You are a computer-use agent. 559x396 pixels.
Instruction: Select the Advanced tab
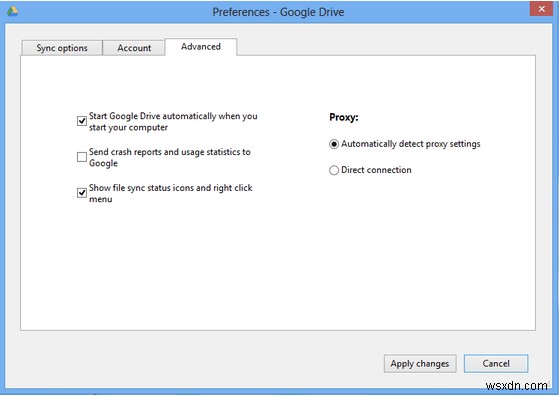pos(201,47)
